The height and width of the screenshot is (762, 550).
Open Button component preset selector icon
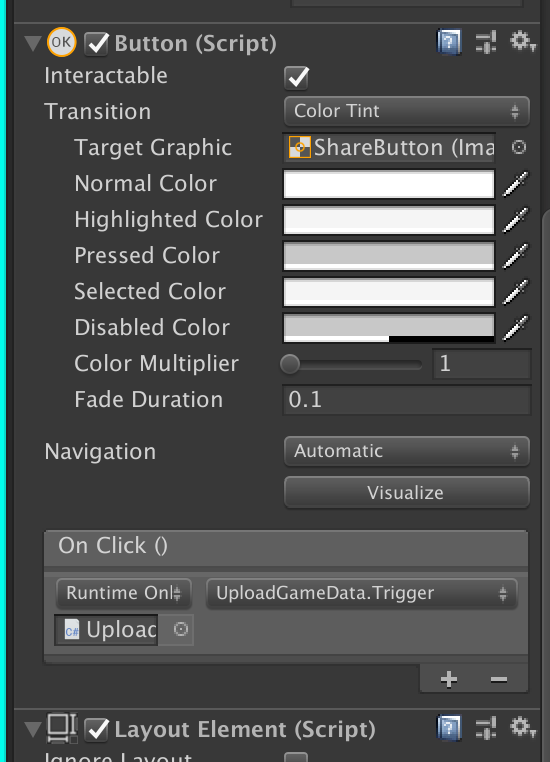coord(486,42)
